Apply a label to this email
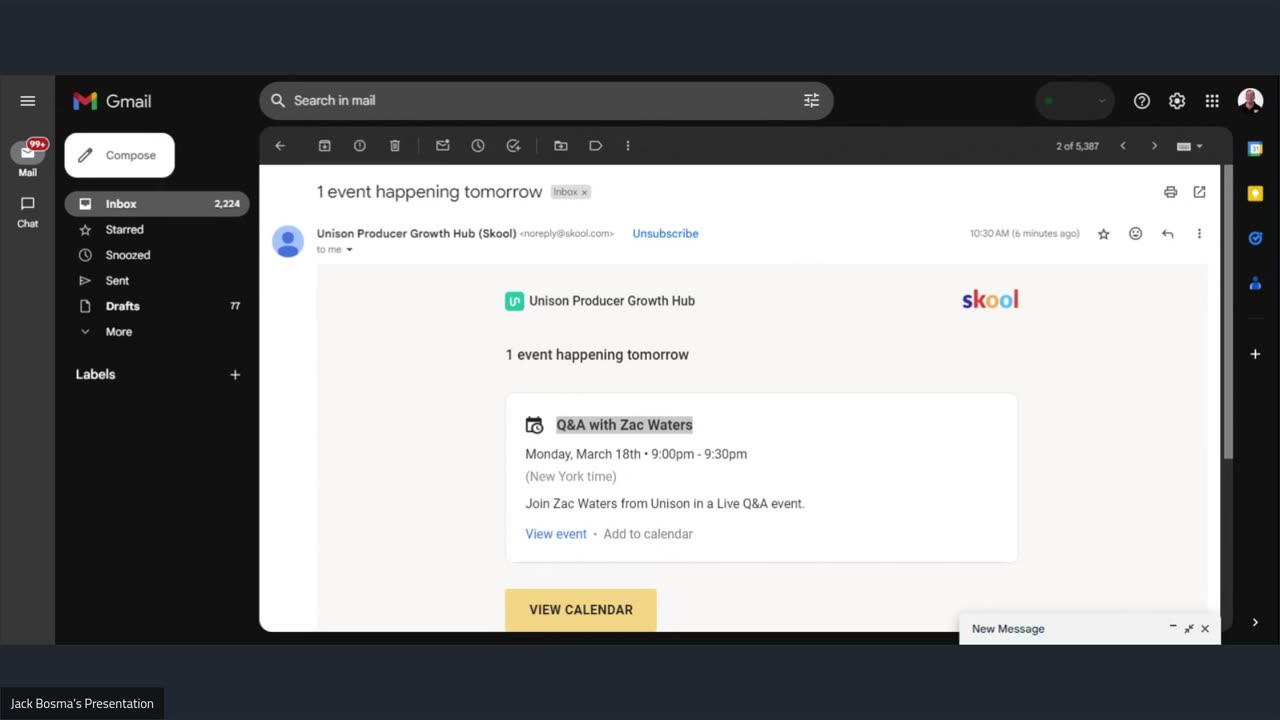This screenshot has height=720, width=1280. click(596, 146)
